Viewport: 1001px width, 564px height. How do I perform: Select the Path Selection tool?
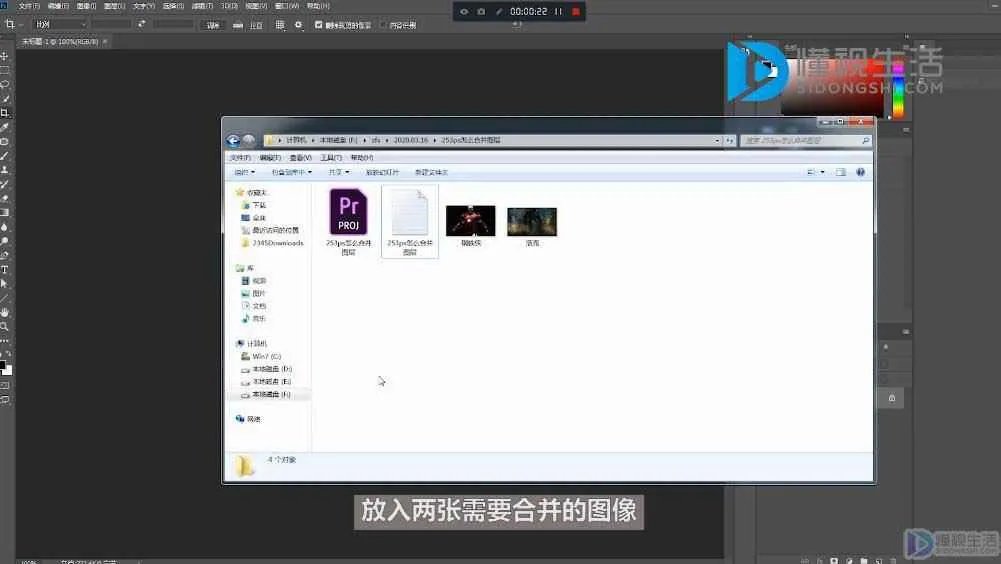pyautogui.click(x=4, y=284)
